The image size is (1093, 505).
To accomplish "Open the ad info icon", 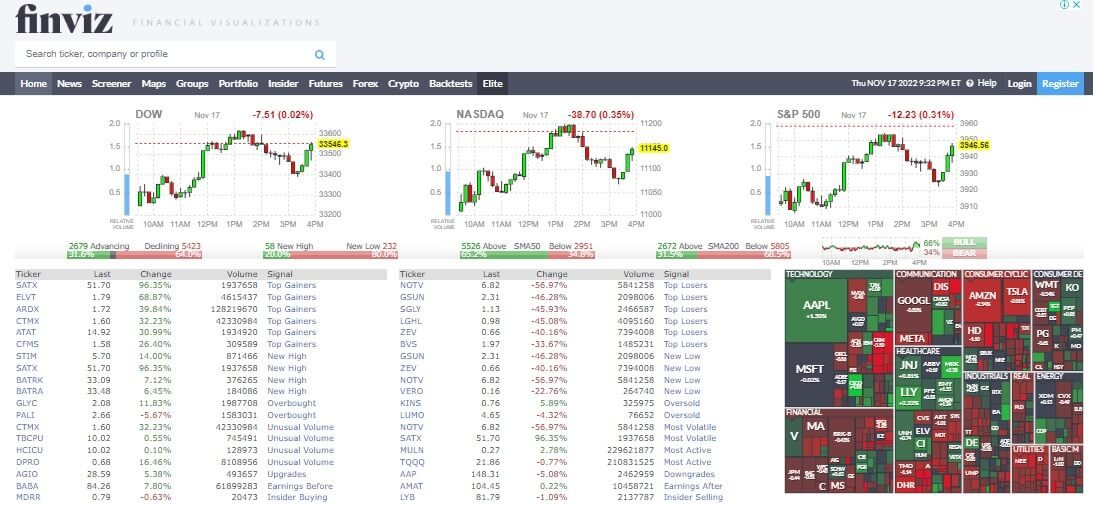I will tap(1064, 5).
